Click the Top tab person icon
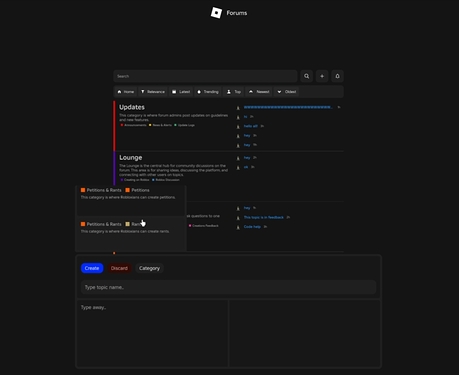Screen dimensions: 459x375 [x=229, y=92]
